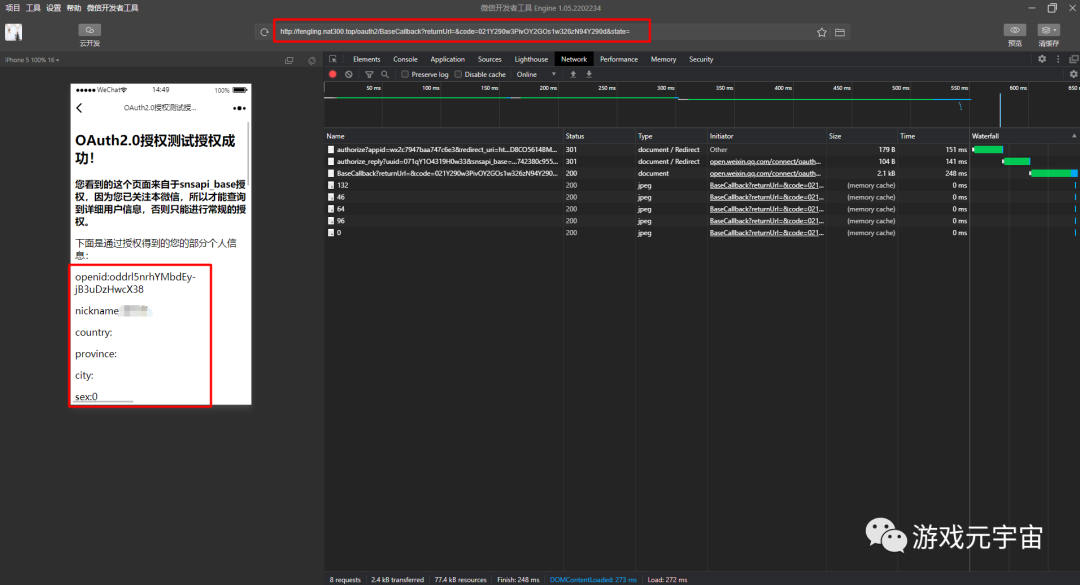Image resolution: width=1080 pixels, height=585 pixels.
Task: Select the request named 96
Action: [702, 221]
